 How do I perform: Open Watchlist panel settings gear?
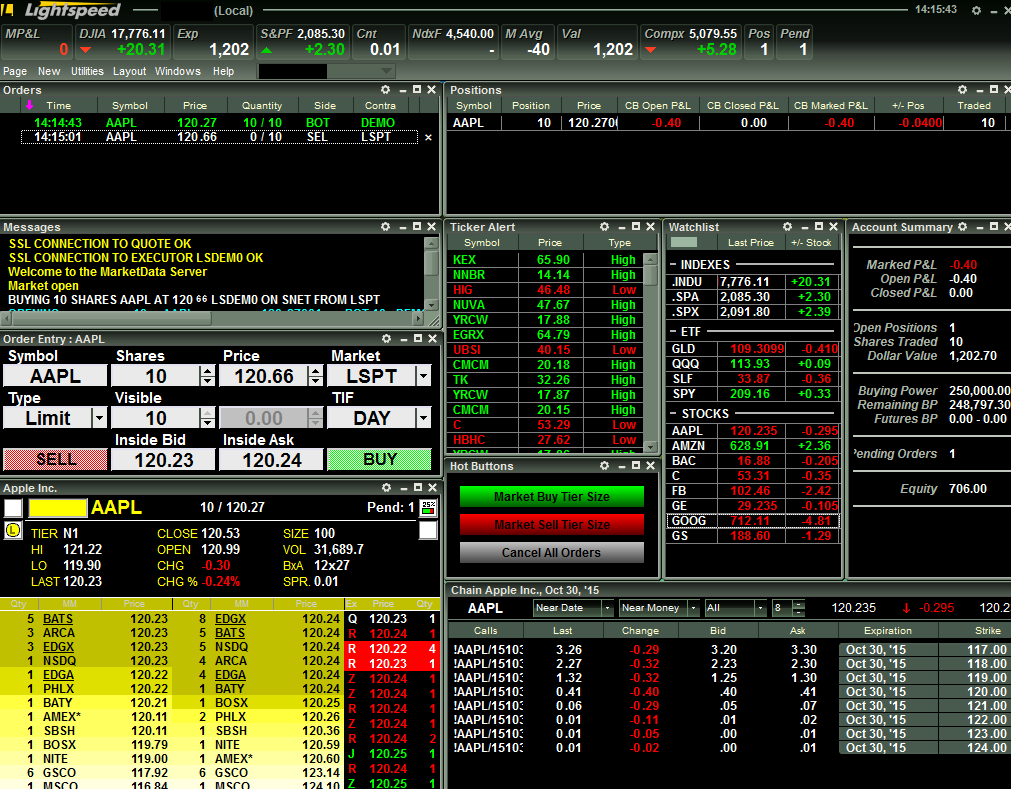(787, 227)
